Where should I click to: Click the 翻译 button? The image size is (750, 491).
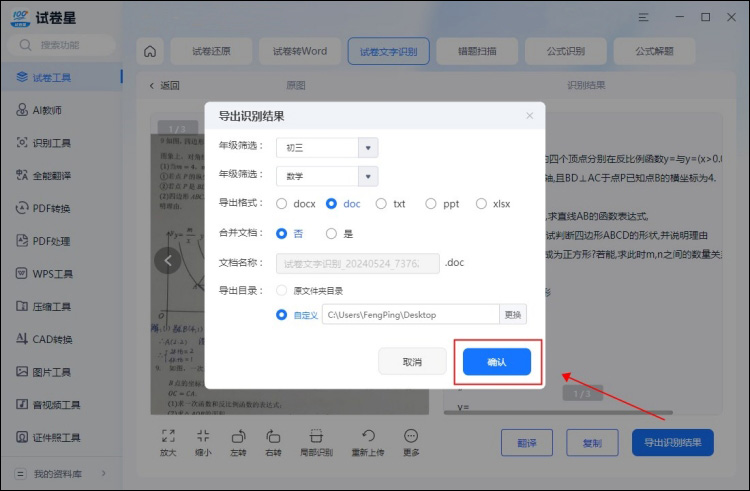coord(527,443)
